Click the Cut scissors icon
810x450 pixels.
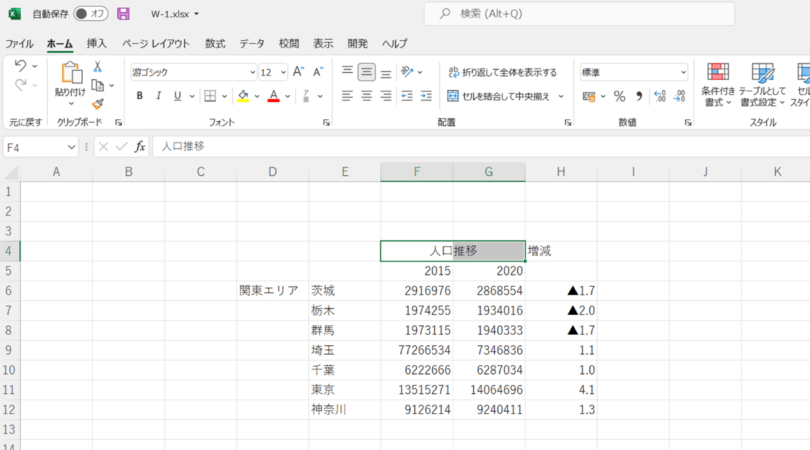pyautogui.click(x=98, y=67)
